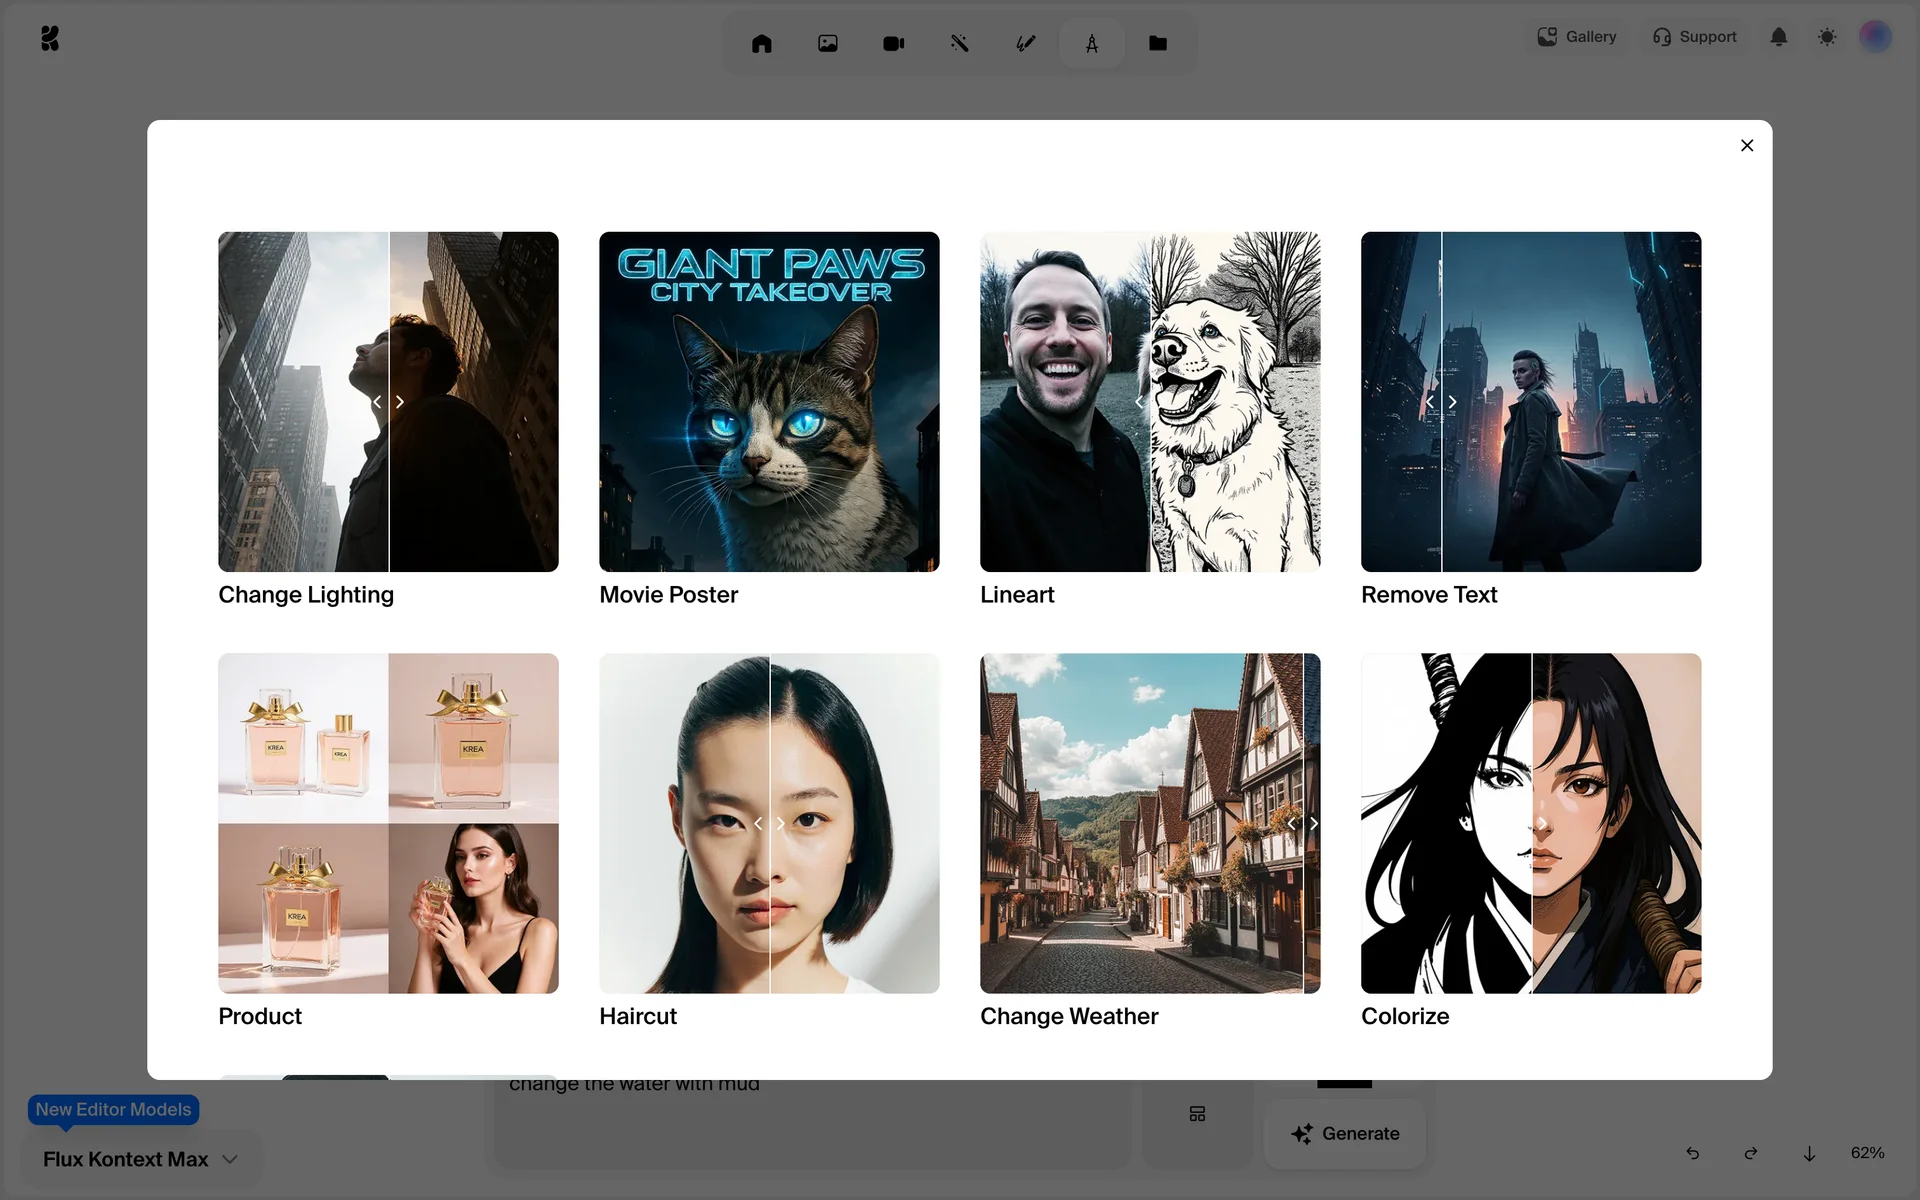The image size is (1920, 1200).
Task: Open the Assets folder icon
Action: pyautogui.click(x=1157, y=43)
